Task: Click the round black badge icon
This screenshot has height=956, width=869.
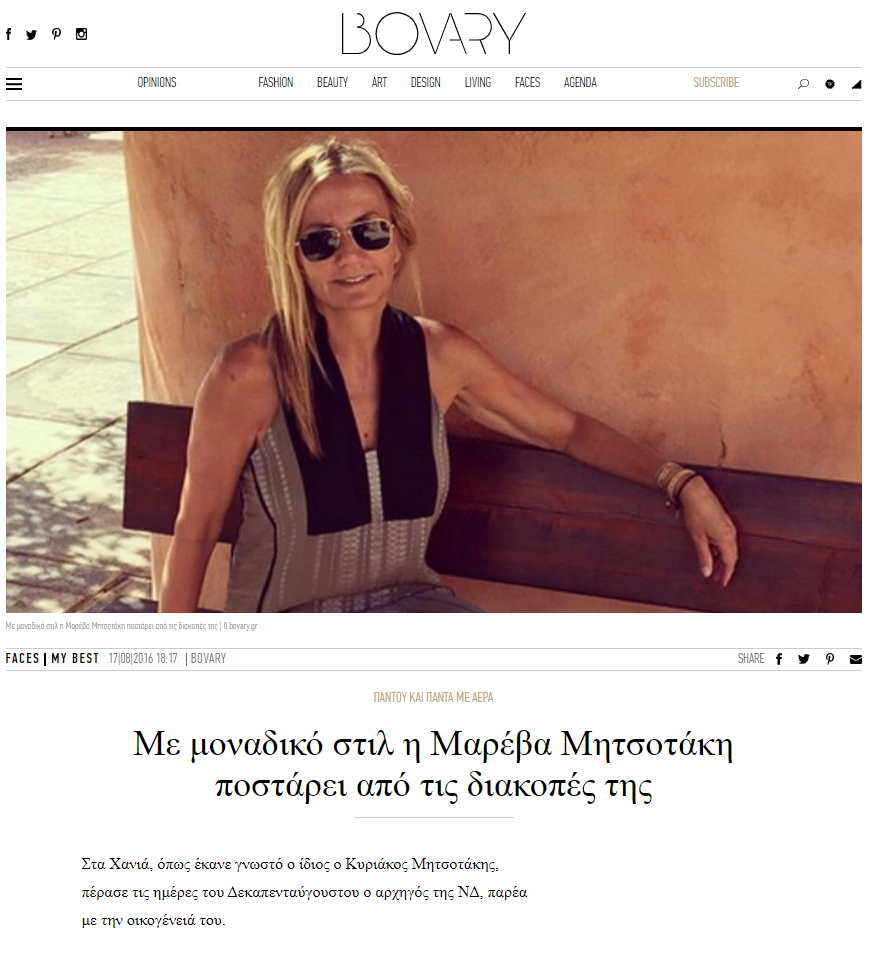Action: 829,84
